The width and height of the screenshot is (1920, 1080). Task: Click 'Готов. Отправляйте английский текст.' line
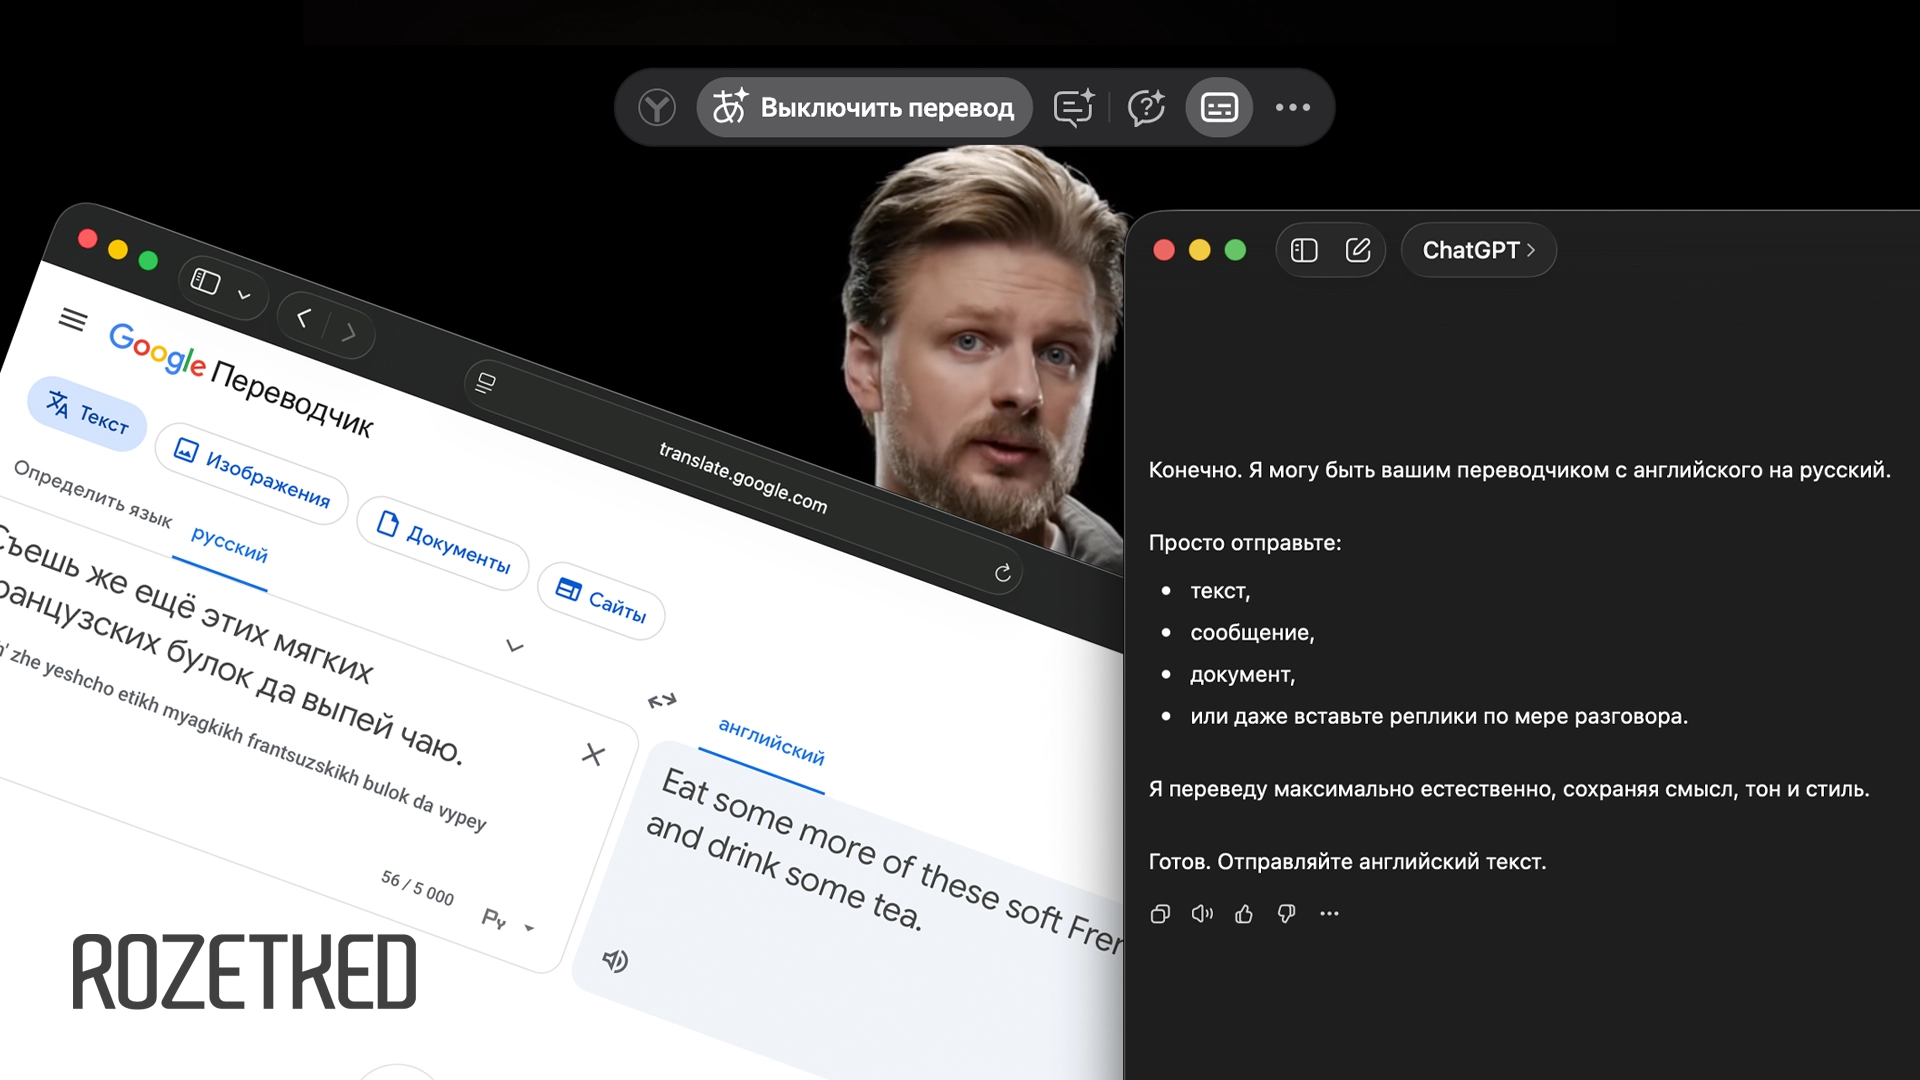coord(1347,862)
